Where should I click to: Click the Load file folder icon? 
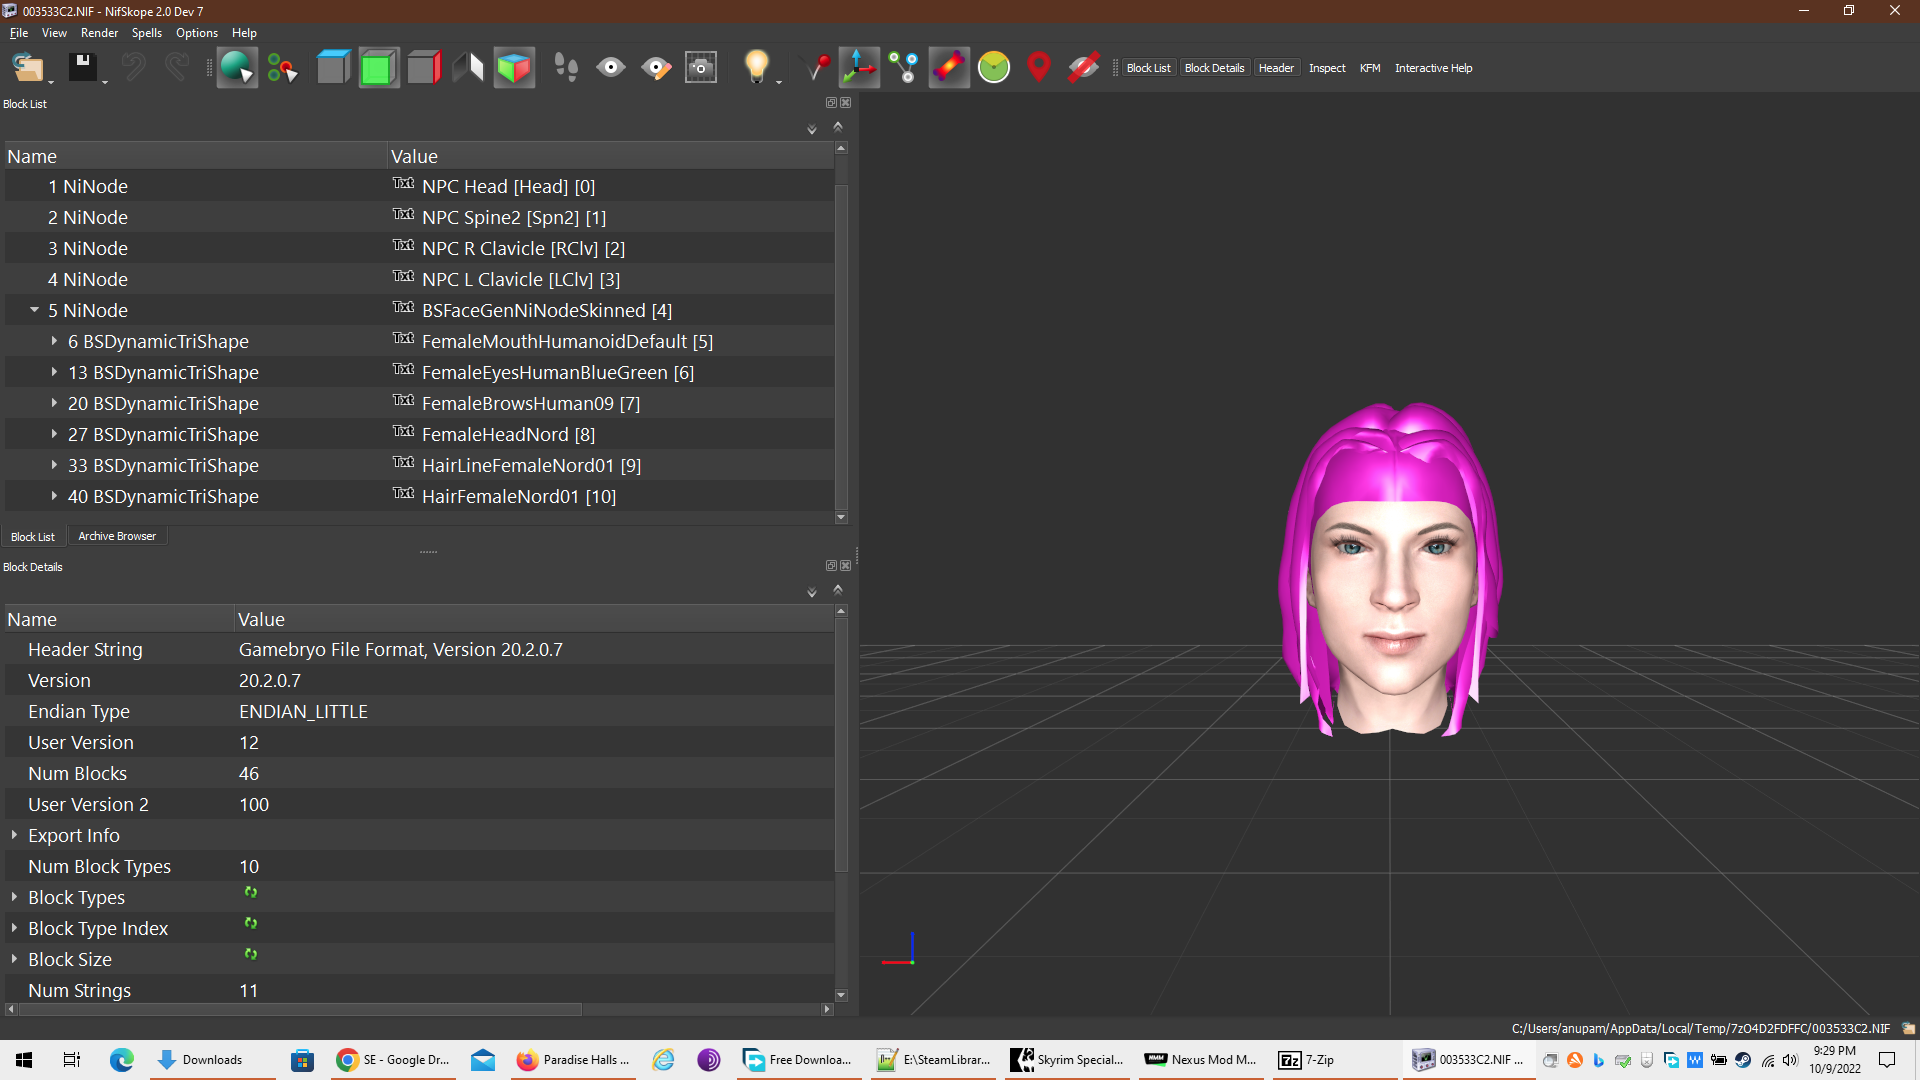[27, 68]
